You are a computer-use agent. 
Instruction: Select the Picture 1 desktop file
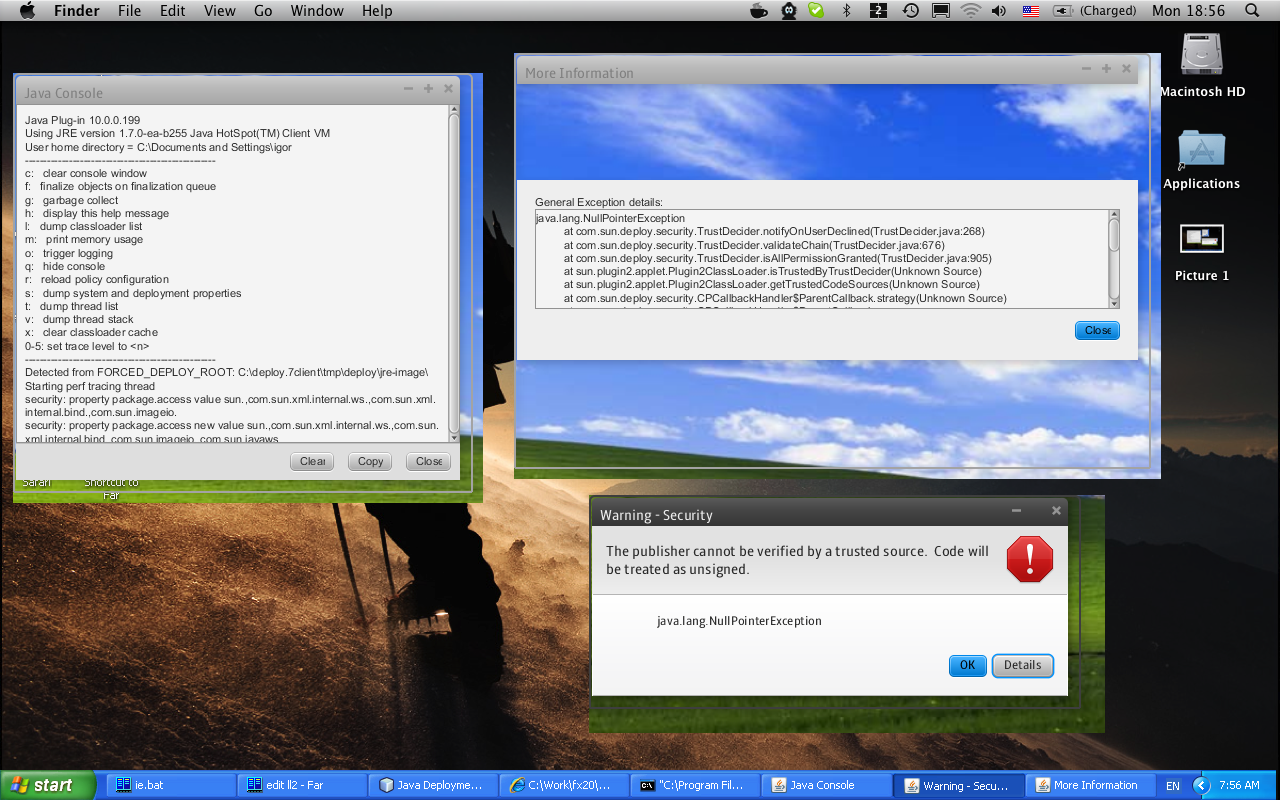1201,240
